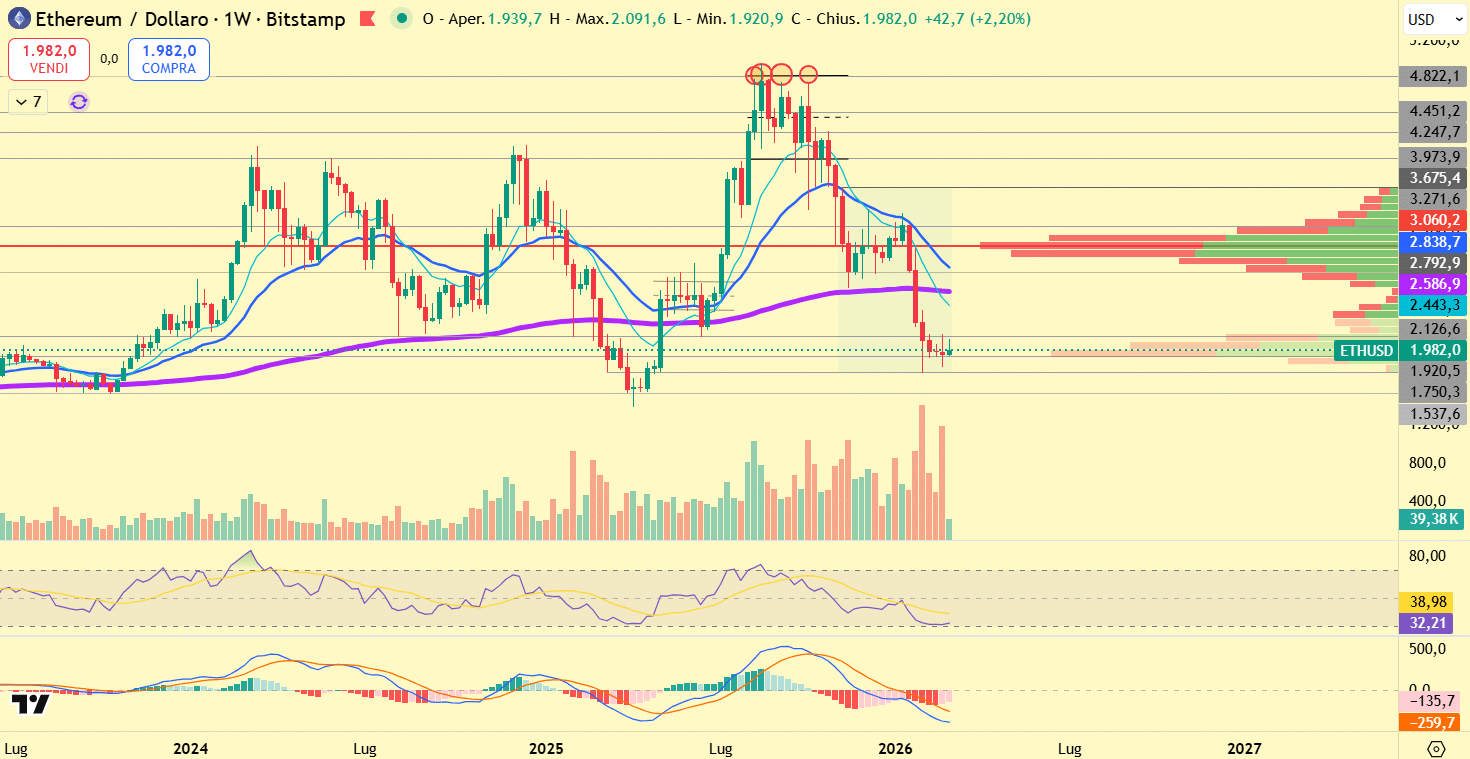Toggle the red flag beside the symbol title
Viewport: 1470px width, 759px height.
[x=367, y=18]
